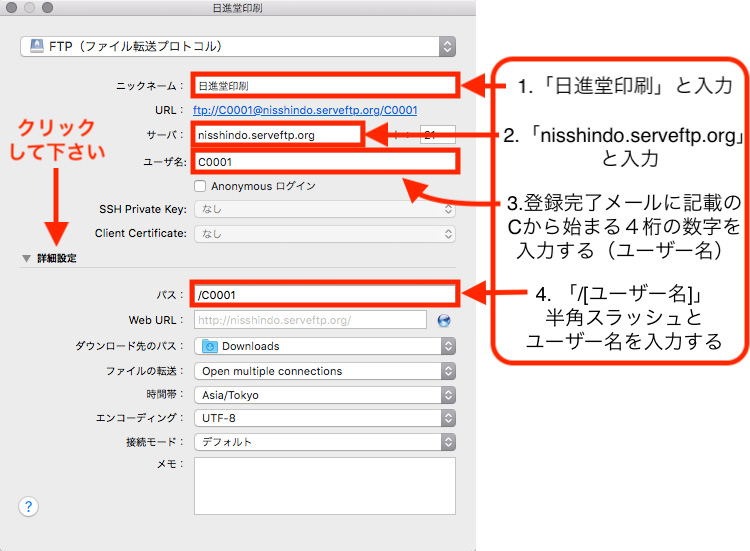
Task: Click the globe icon beside Web URL
Action: [444, 320]
